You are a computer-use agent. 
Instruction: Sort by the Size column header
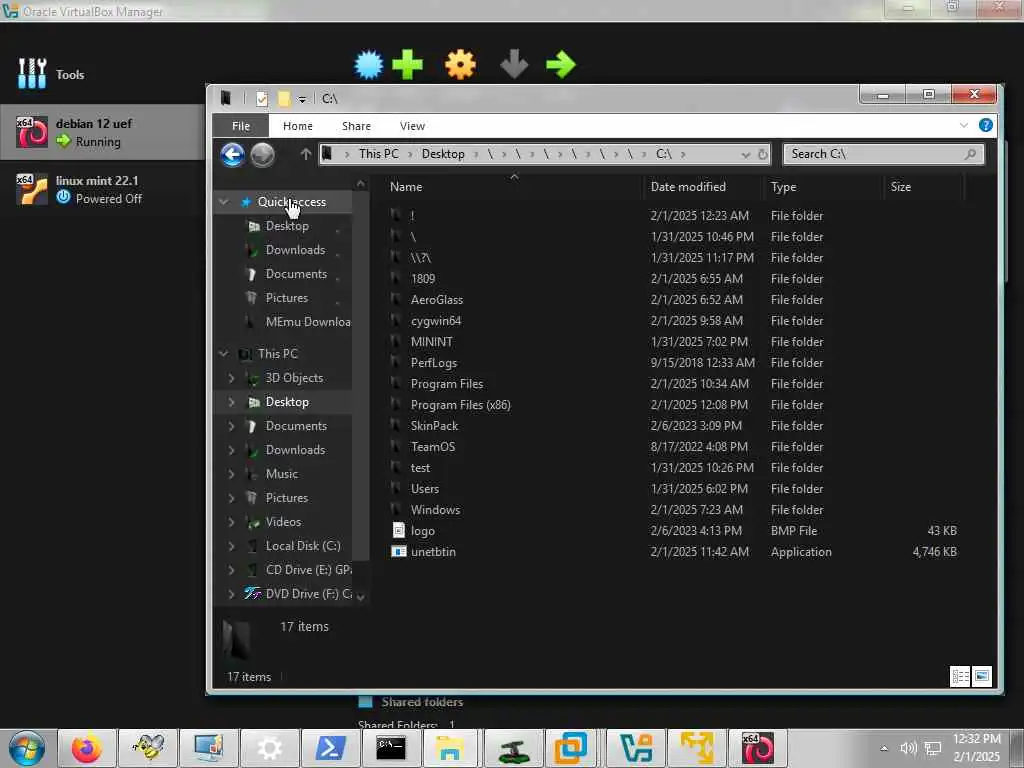pos(901,187)
